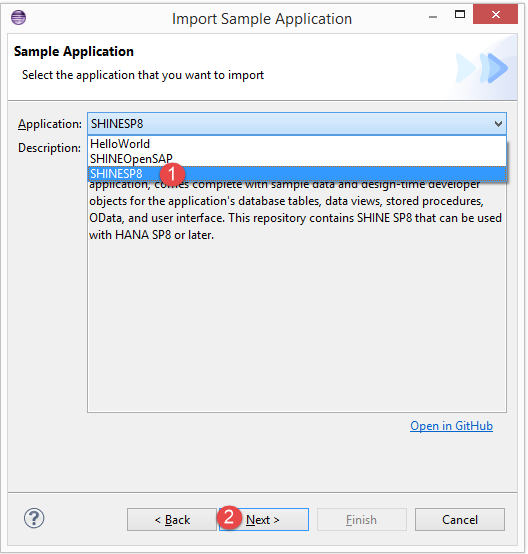528x554 pixels.
Task: Go to the next wizard page
Action: [263, 520]
